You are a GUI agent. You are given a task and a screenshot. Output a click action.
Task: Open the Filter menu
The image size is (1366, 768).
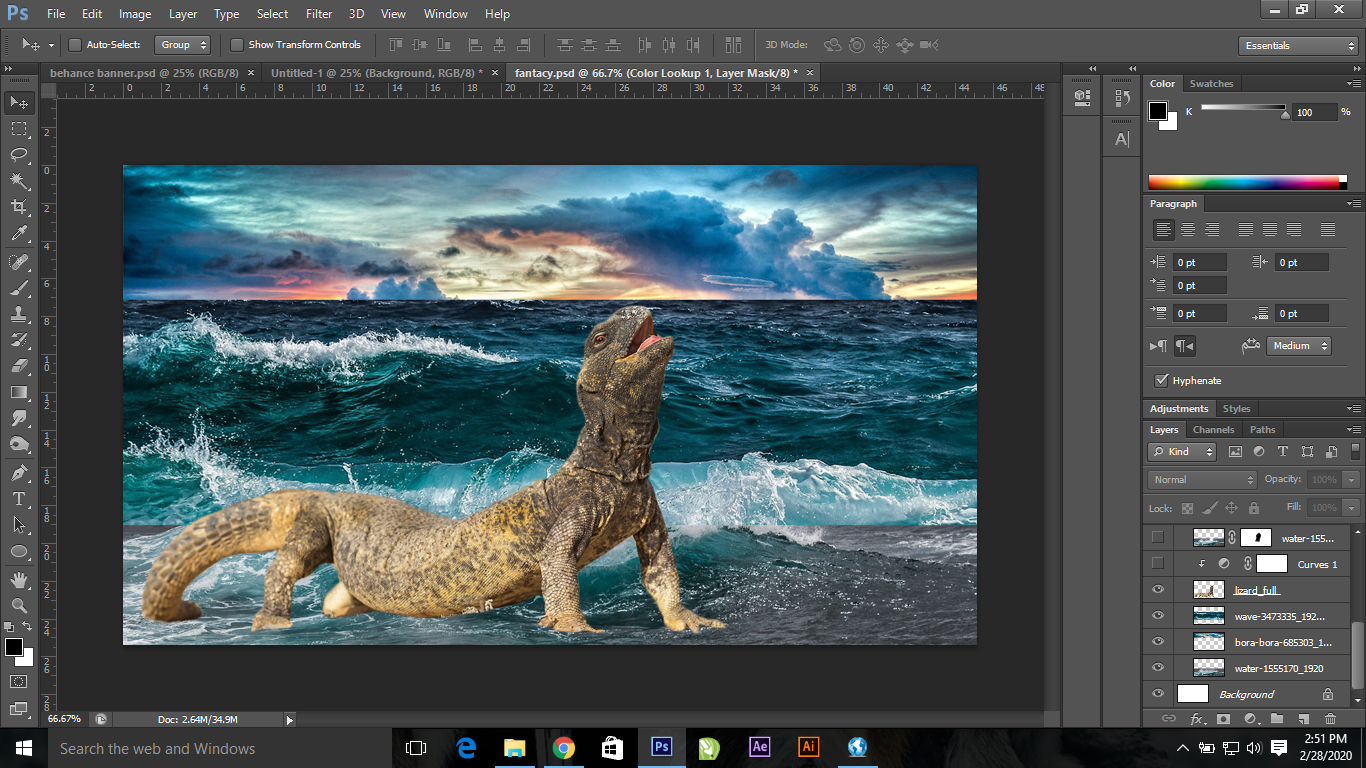tap(319, 14)
